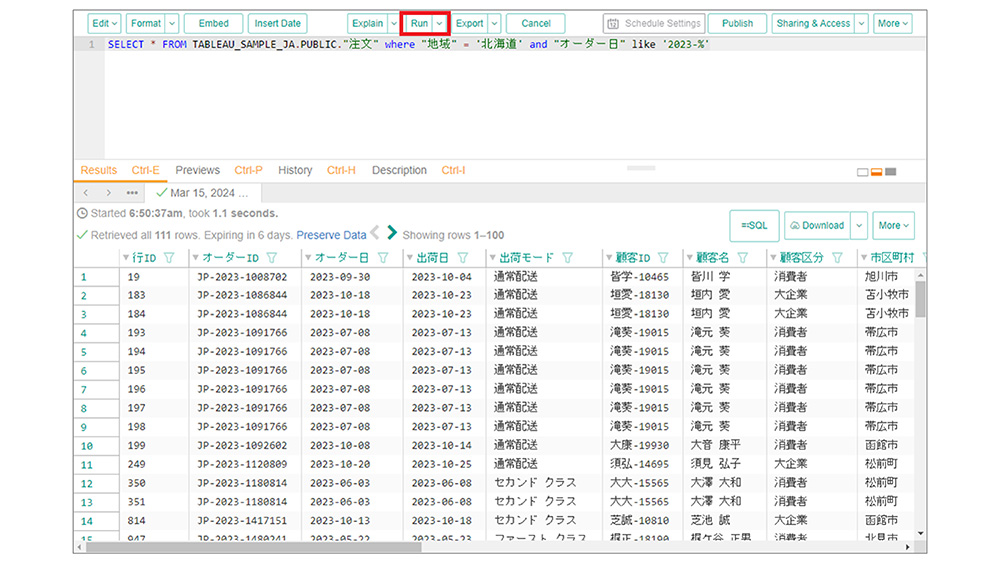
Task: Filter the 行ID column
Action: 169,258
